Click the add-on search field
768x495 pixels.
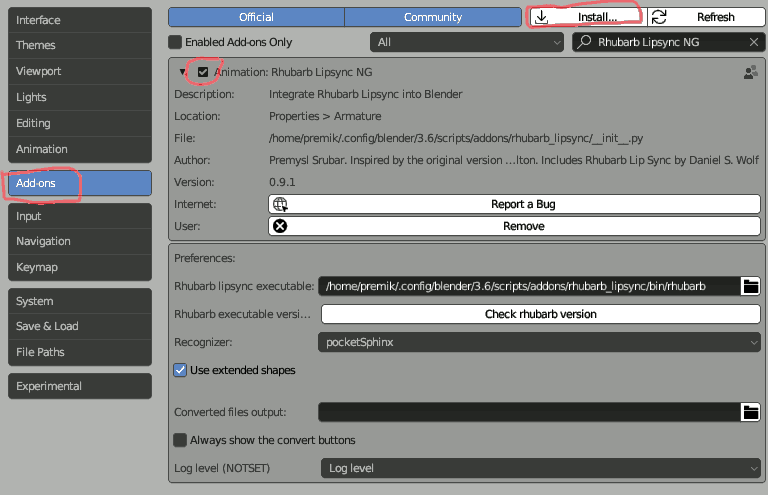point(669,42)
